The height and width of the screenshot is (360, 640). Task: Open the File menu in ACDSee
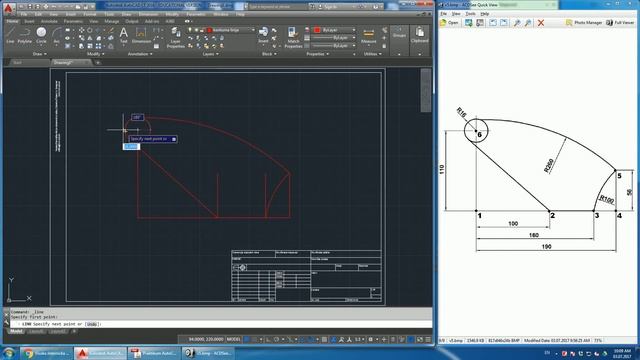tap(443, 14)
